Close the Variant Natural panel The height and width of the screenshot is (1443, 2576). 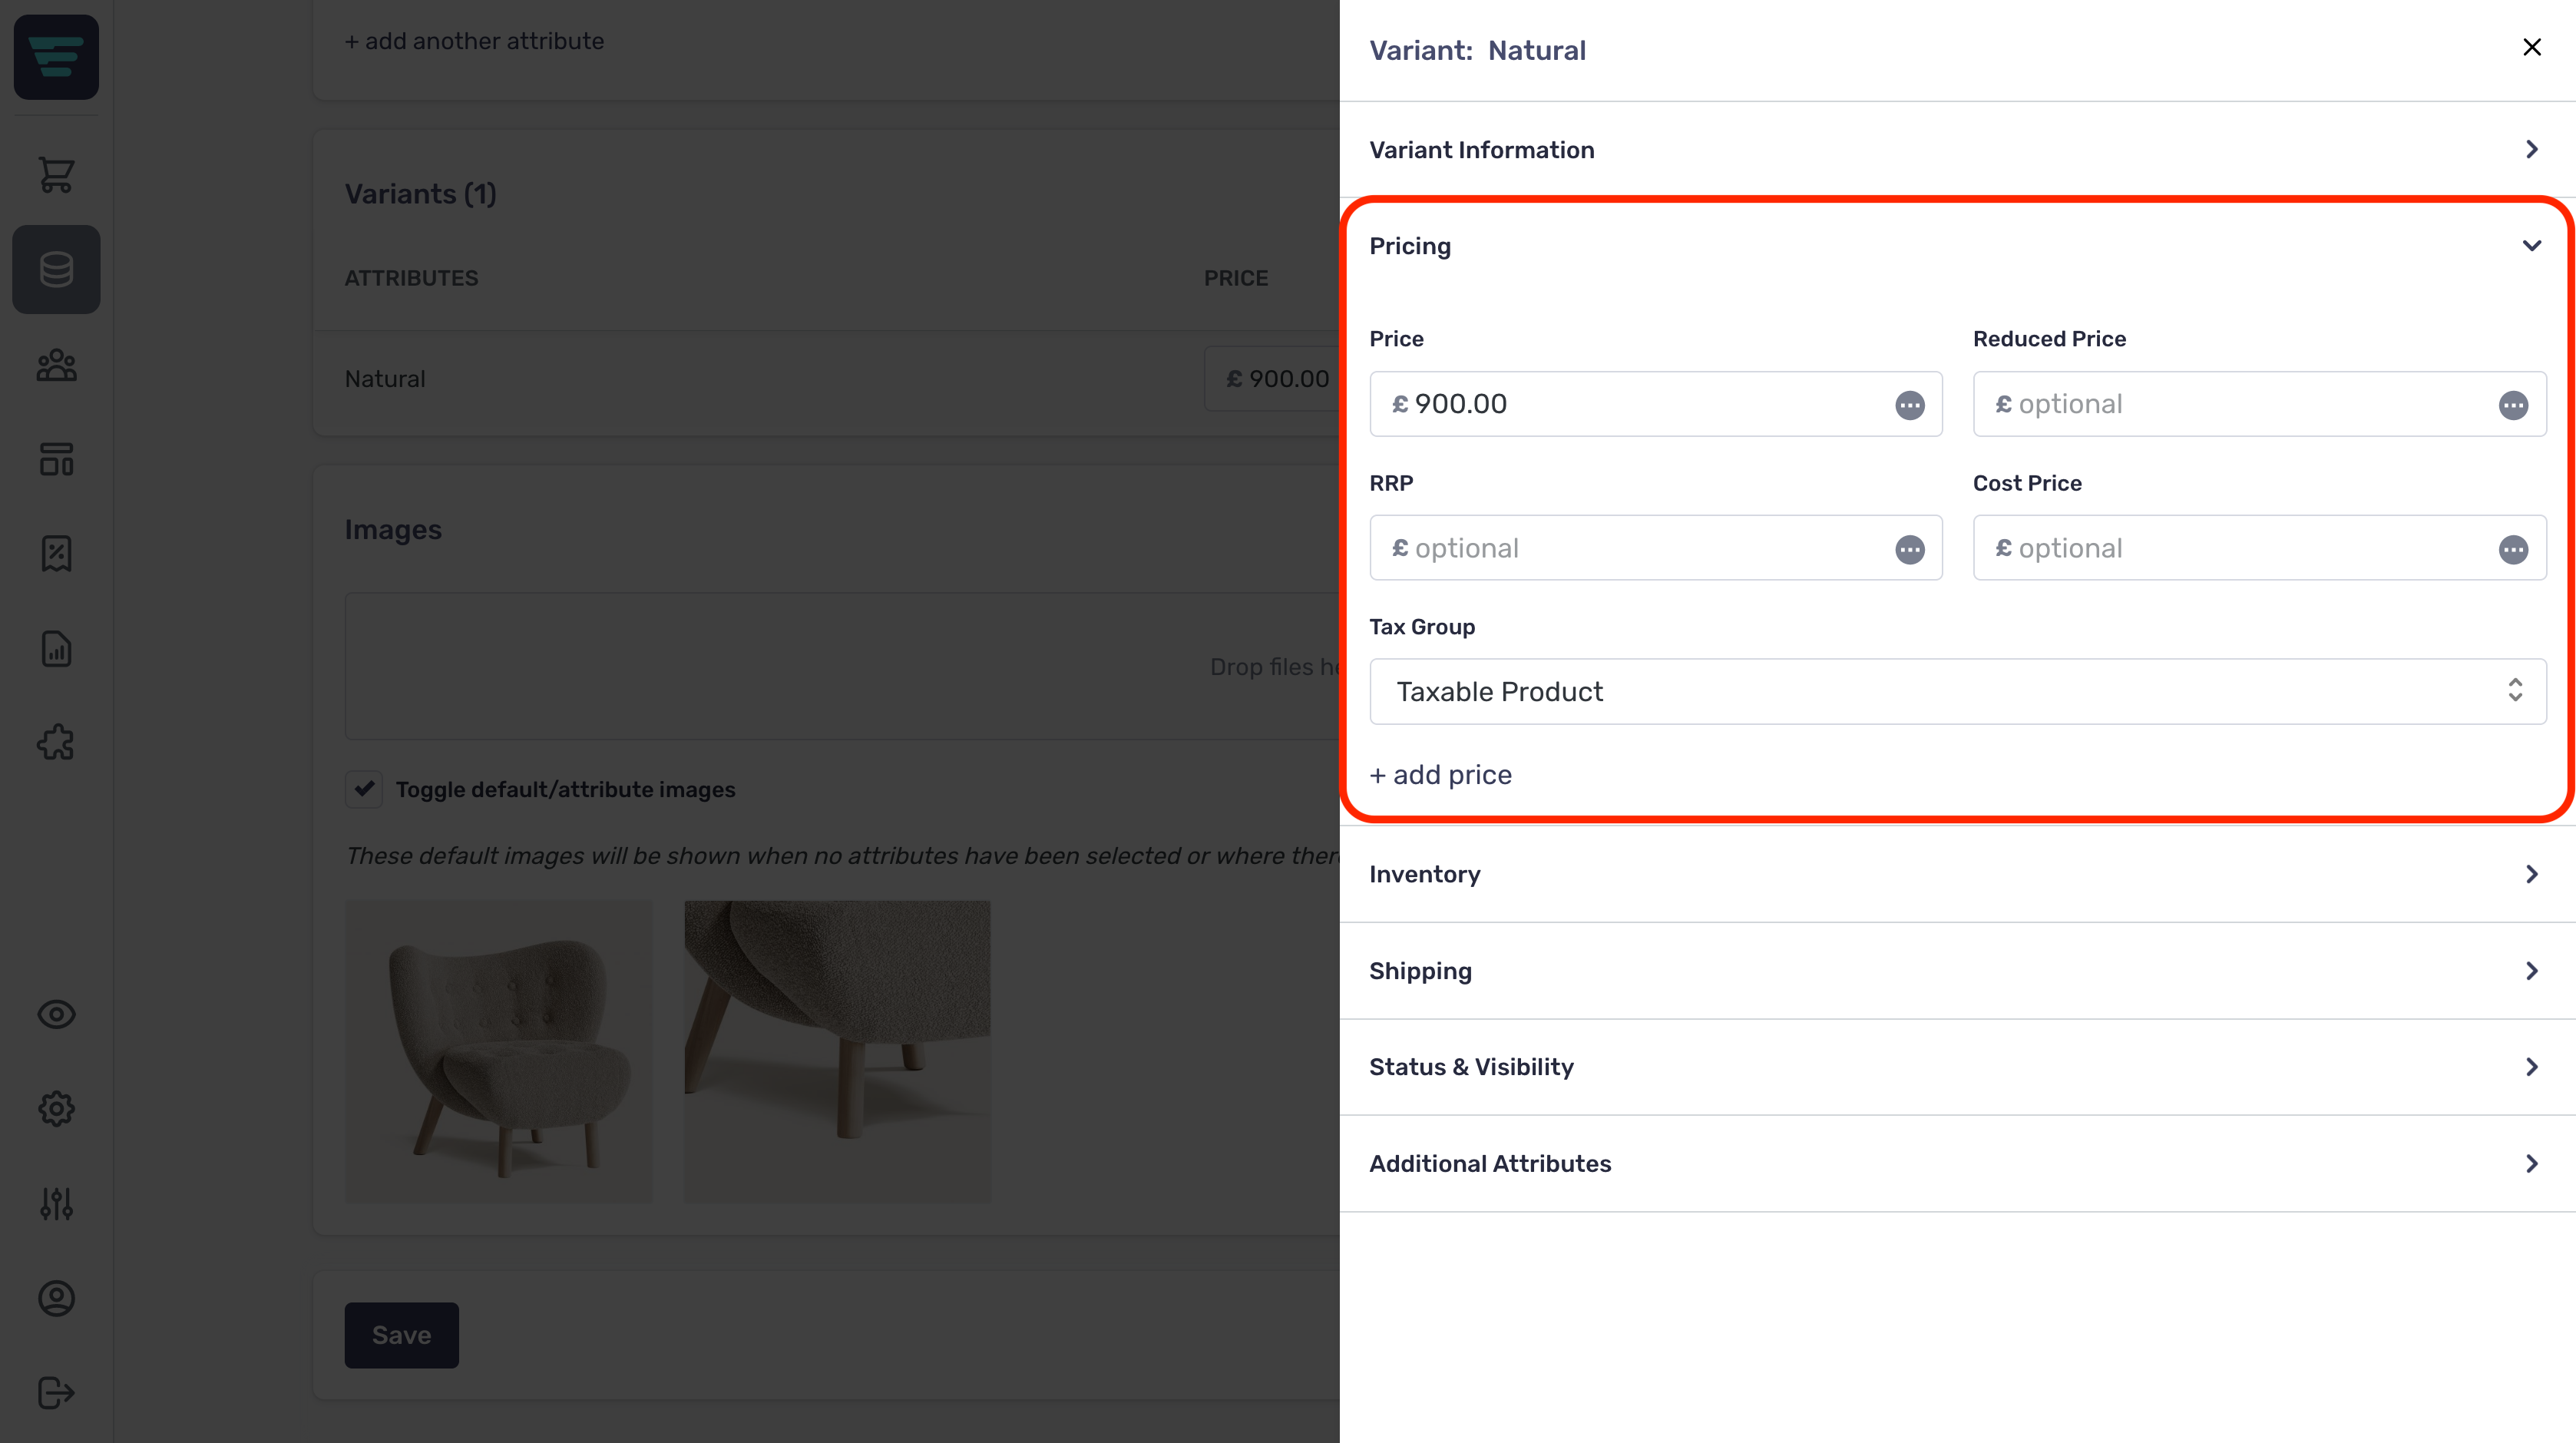[2531, 47]
